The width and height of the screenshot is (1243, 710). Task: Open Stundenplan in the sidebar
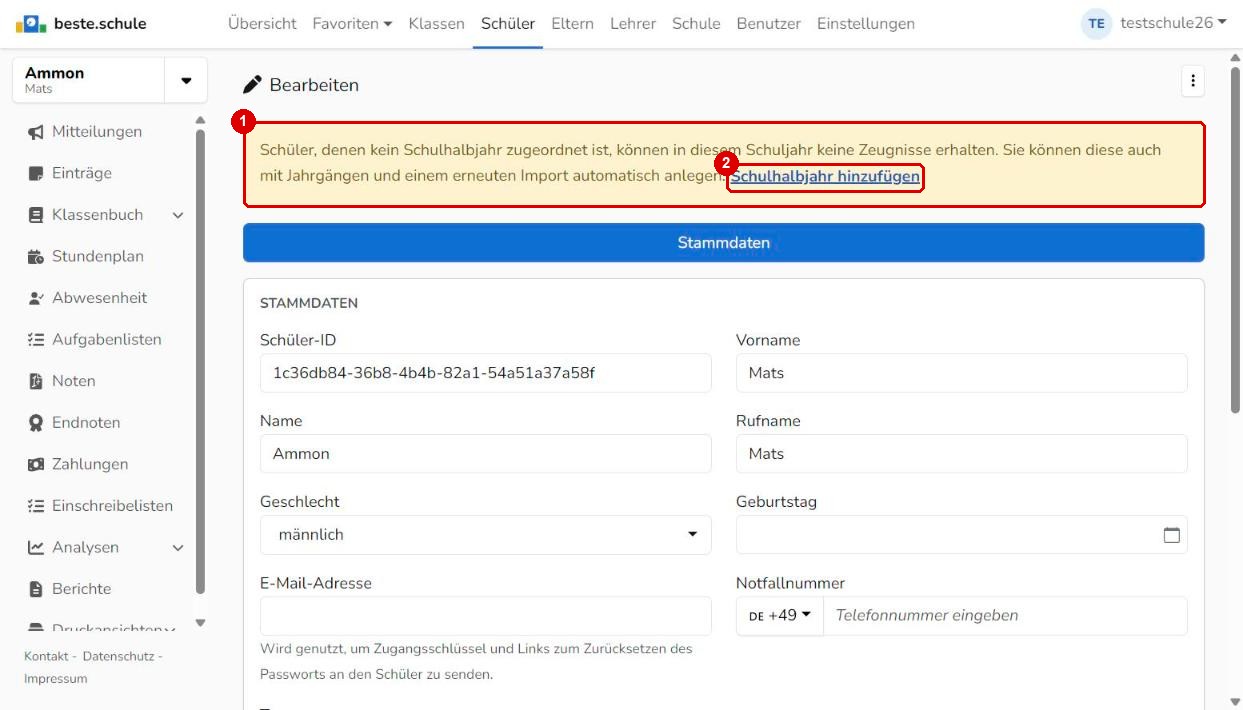tap(98, 257)
